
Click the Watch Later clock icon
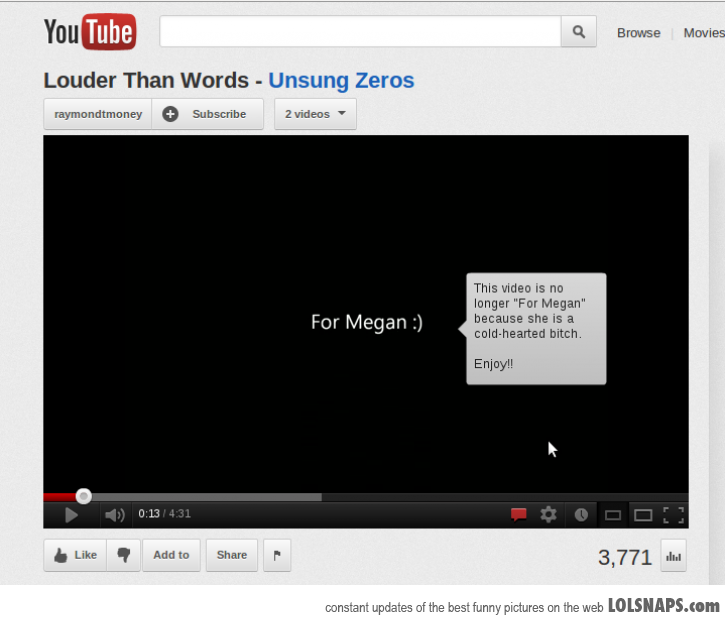[581, 515]
